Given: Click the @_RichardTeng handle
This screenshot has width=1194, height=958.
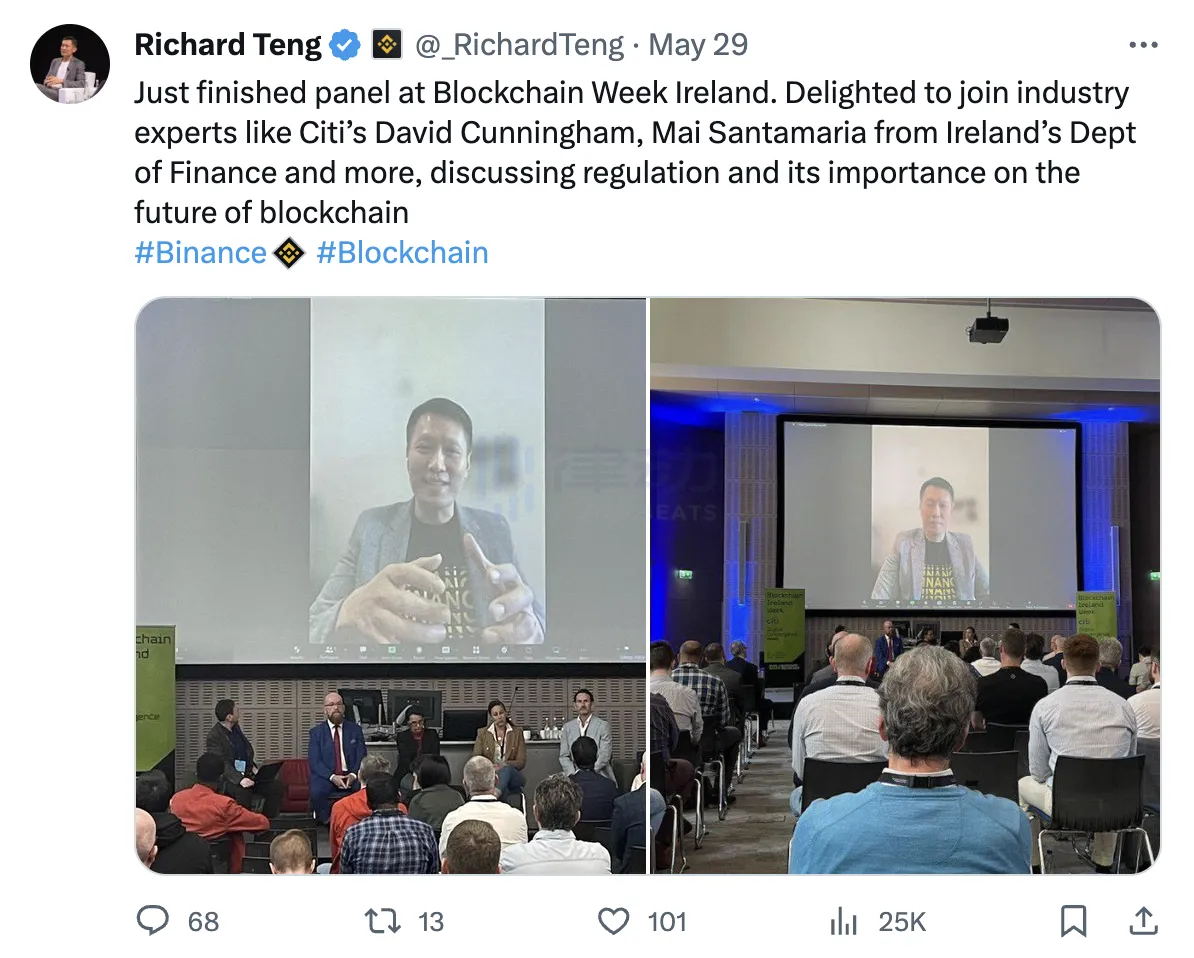Looking at the screenshot, I should 518,45.
